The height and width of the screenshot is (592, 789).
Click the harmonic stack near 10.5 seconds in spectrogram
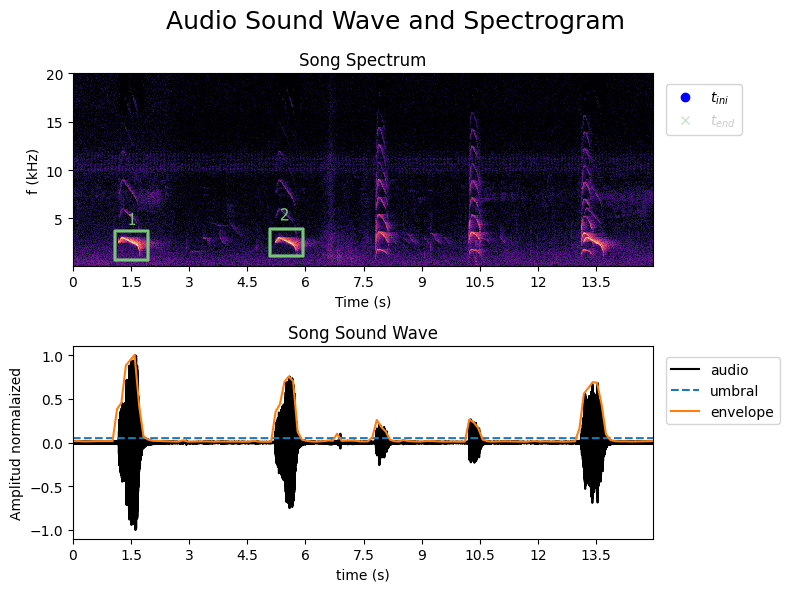pyautogui.click(x=473, y=186)
